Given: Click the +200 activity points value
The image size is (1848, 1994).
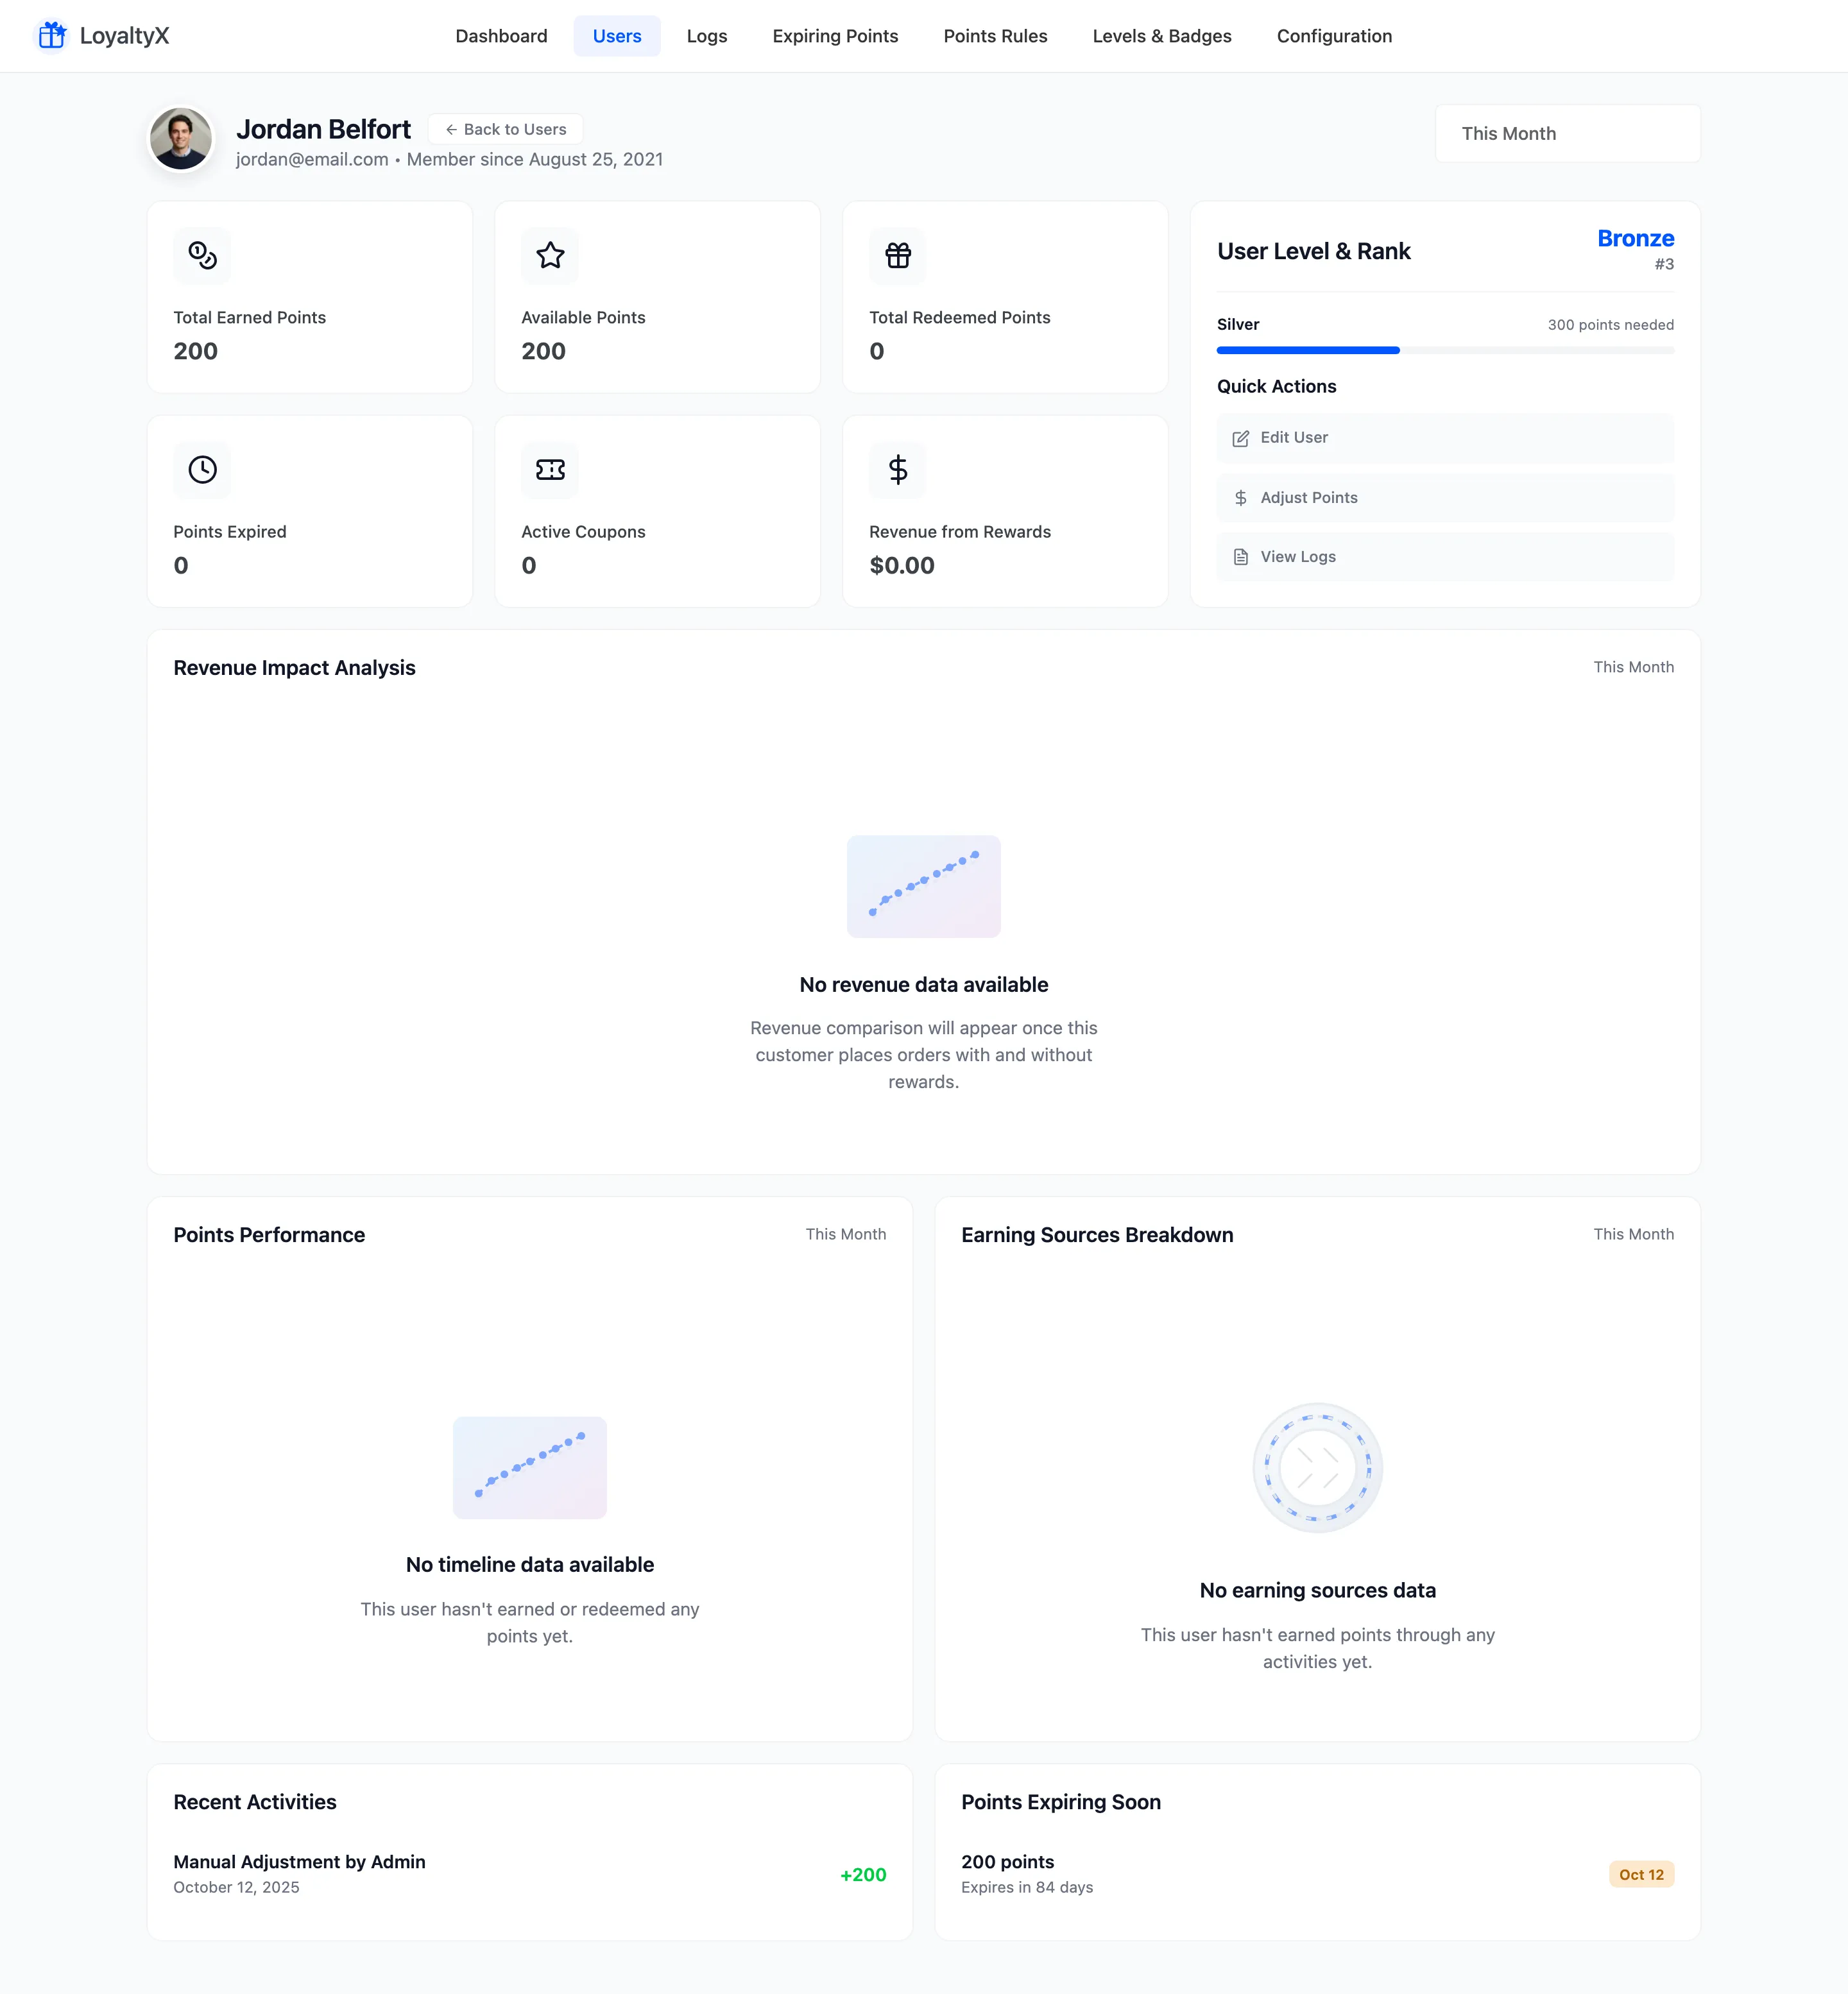Looking at the screenshot, I should pos(863,1875).
